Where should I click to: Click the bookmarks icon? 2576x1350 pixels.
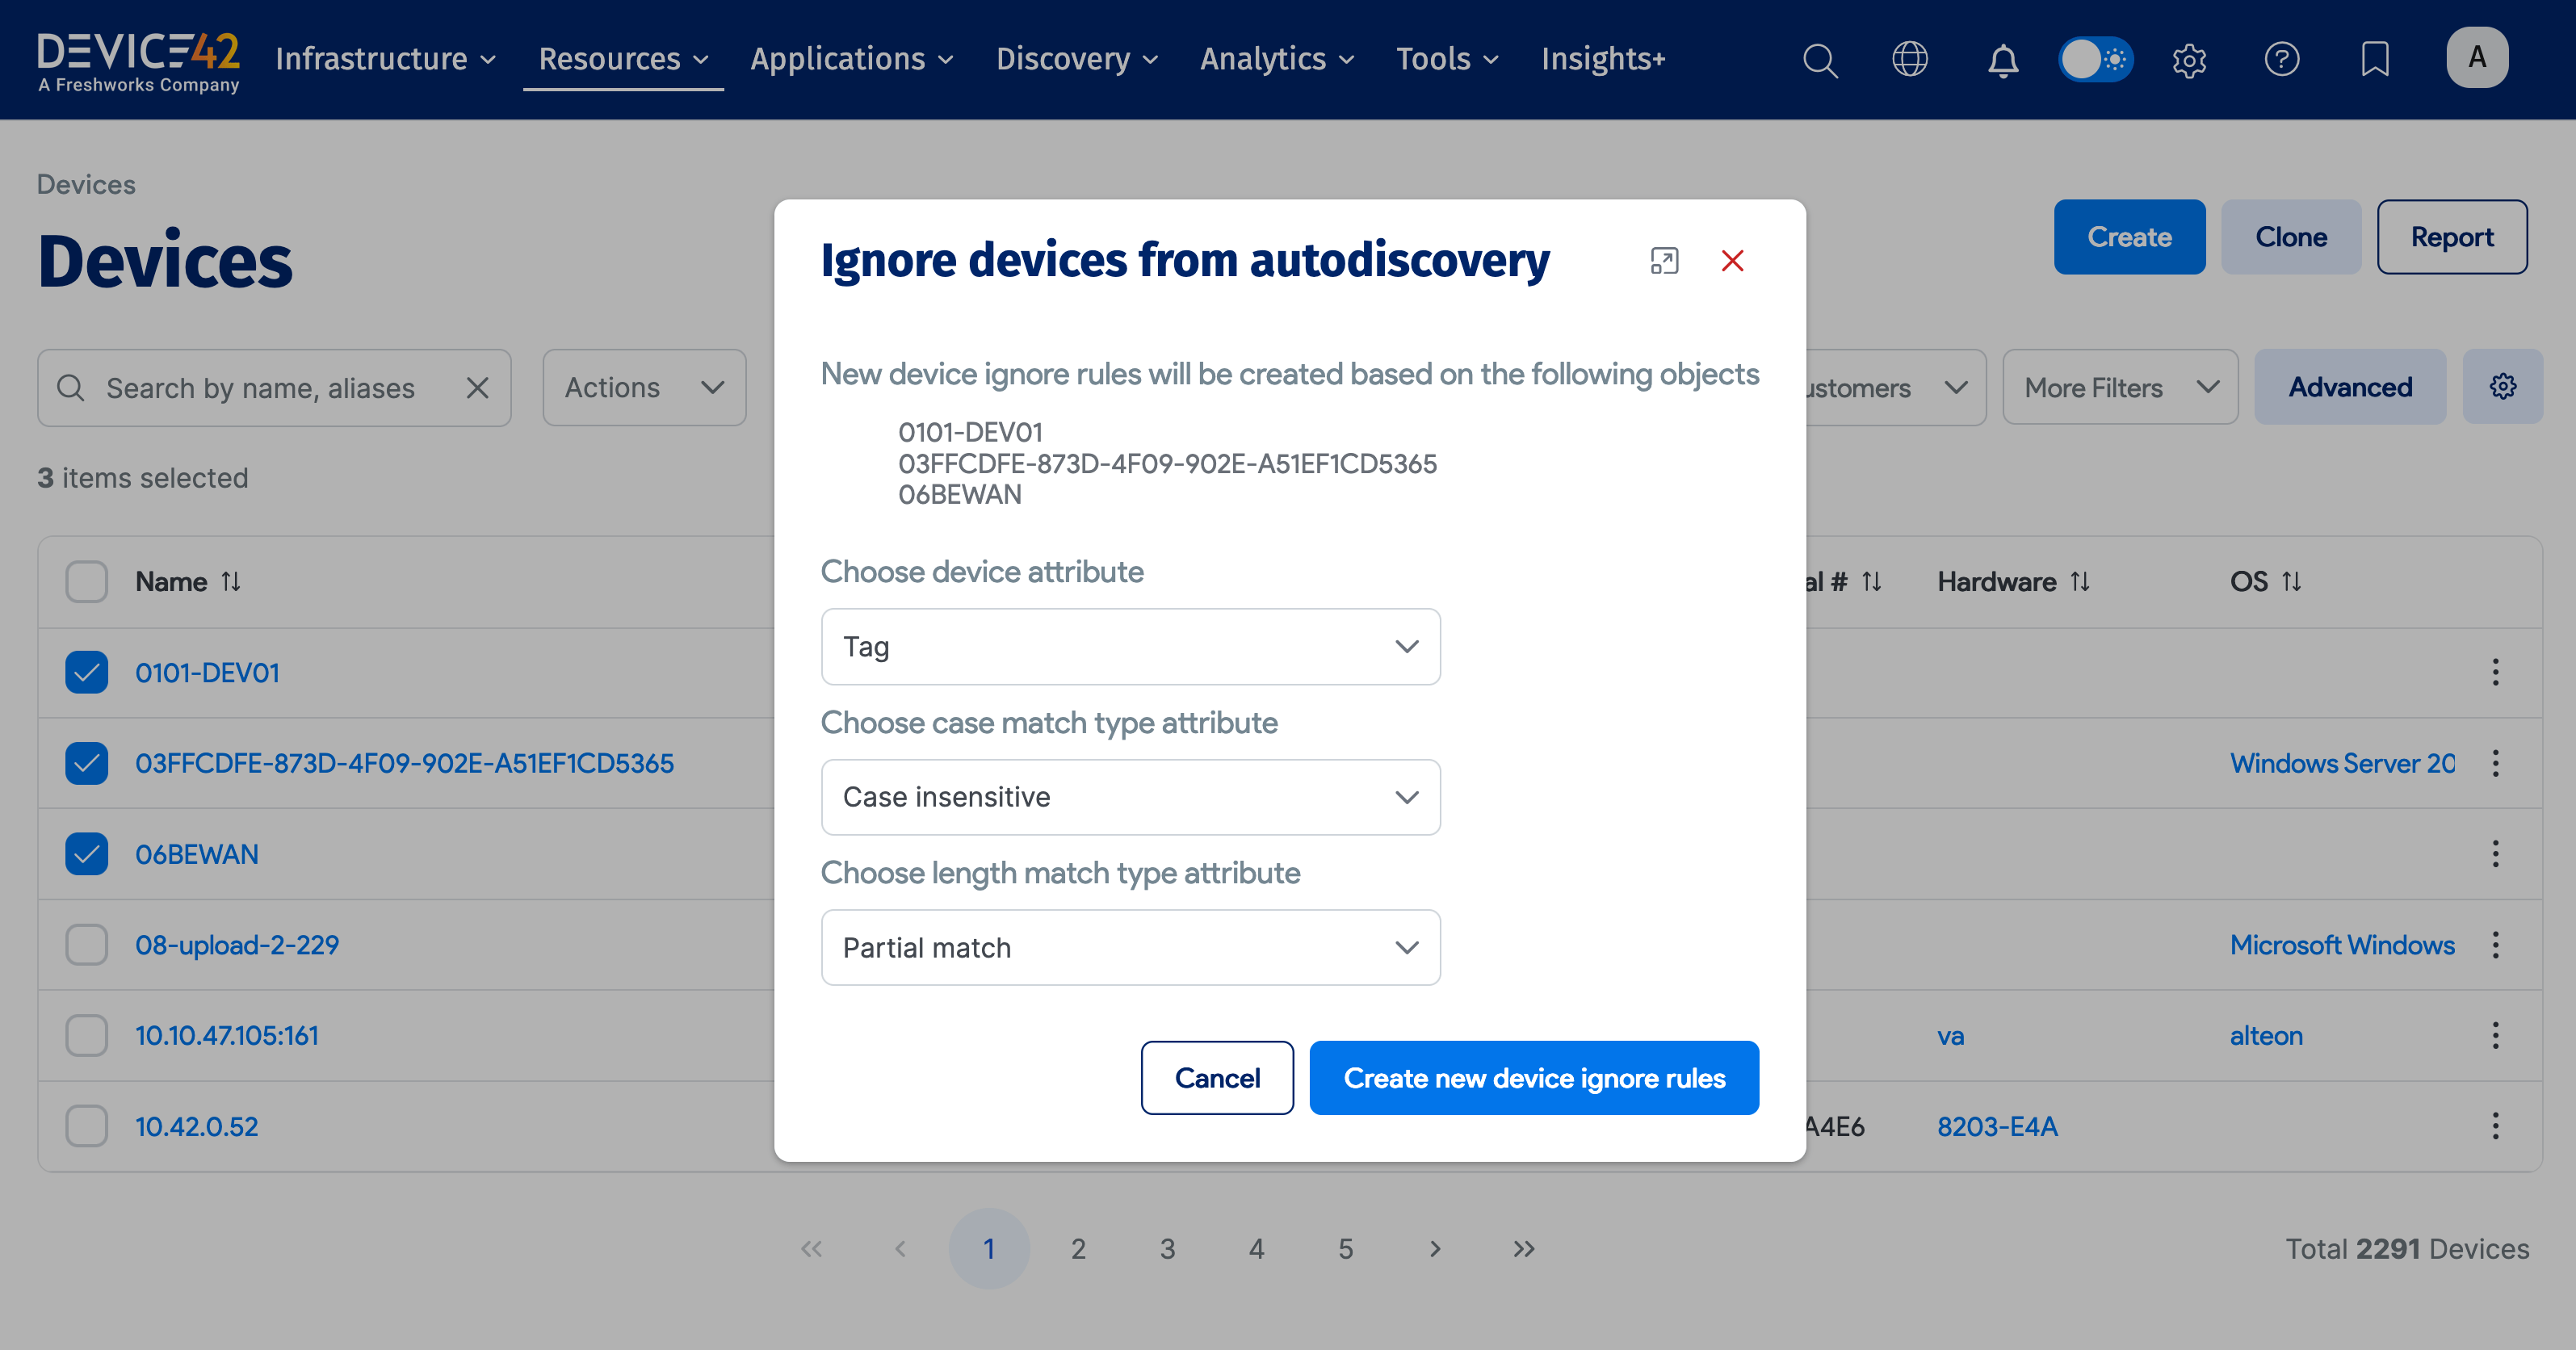[2375, 60]
